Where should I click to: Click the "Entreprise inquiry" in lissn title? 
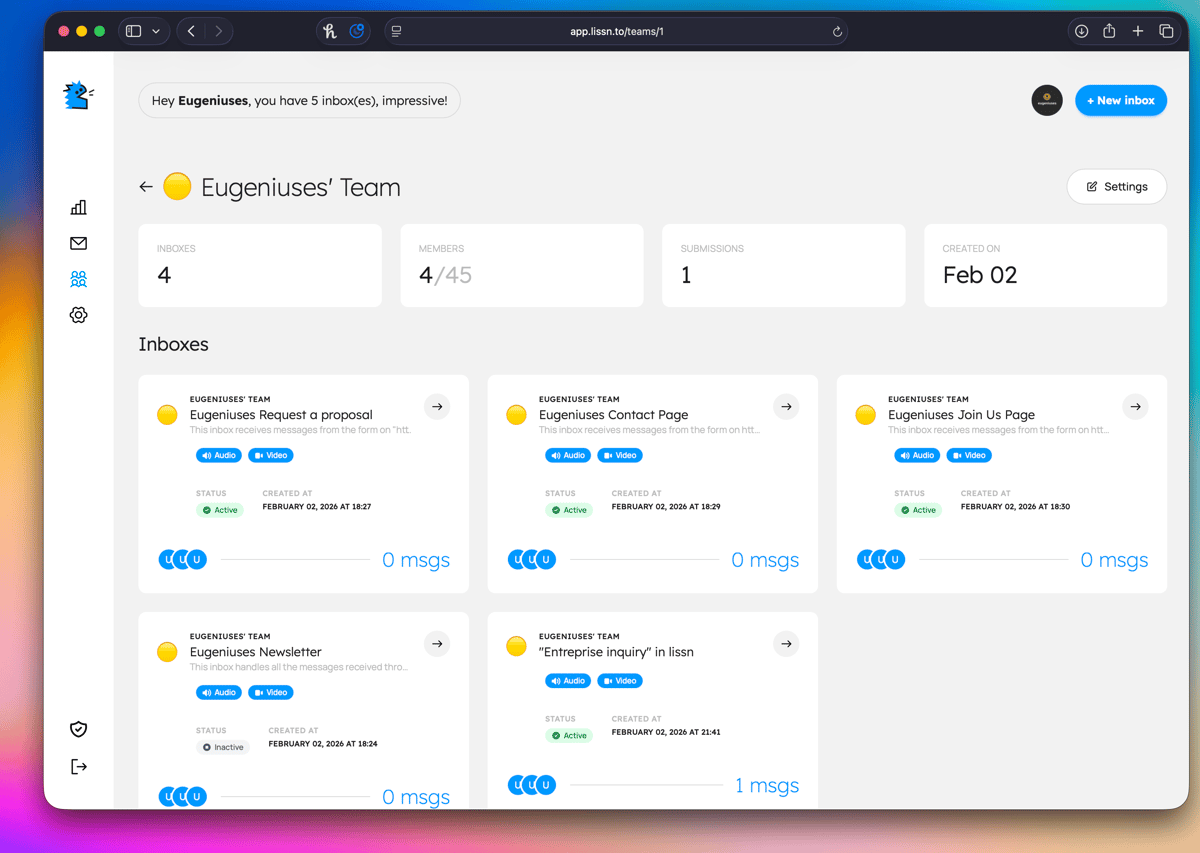[x=616, y=652]
